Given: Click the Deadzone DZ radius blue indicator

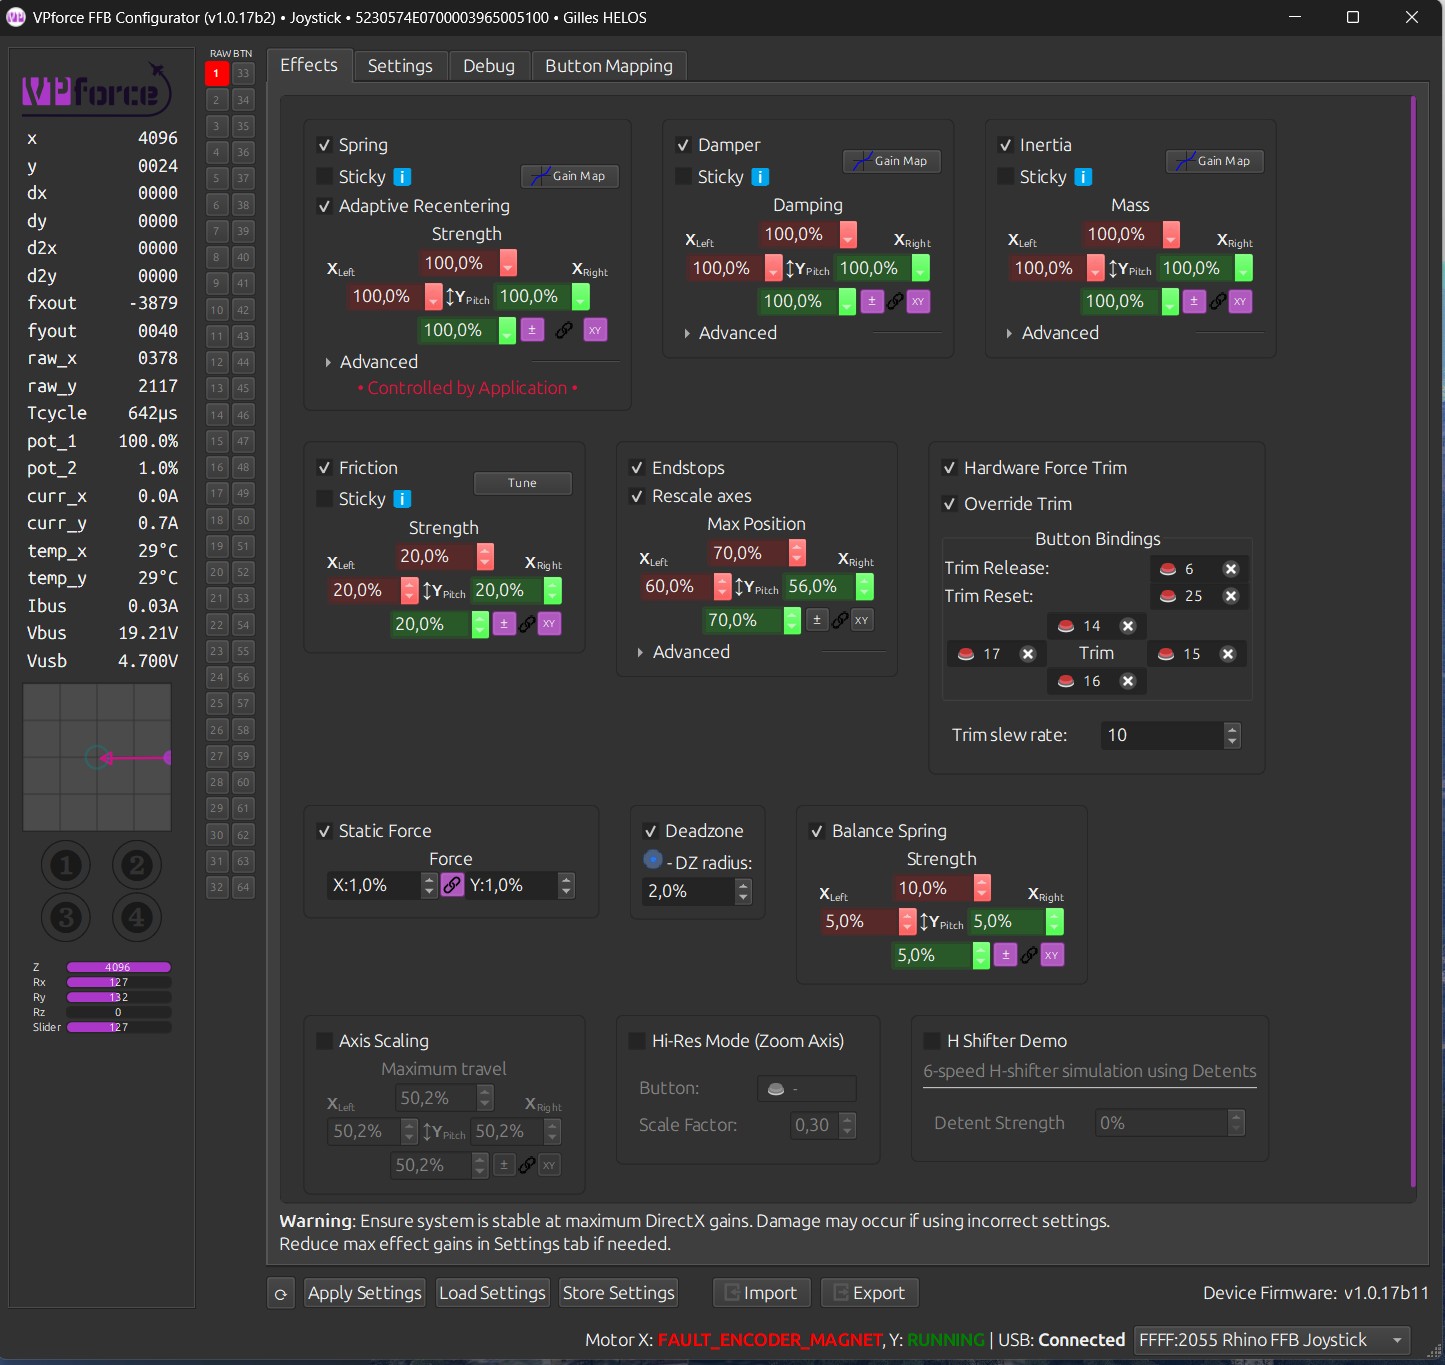Looking at the screenshot, I should point(653,859).
